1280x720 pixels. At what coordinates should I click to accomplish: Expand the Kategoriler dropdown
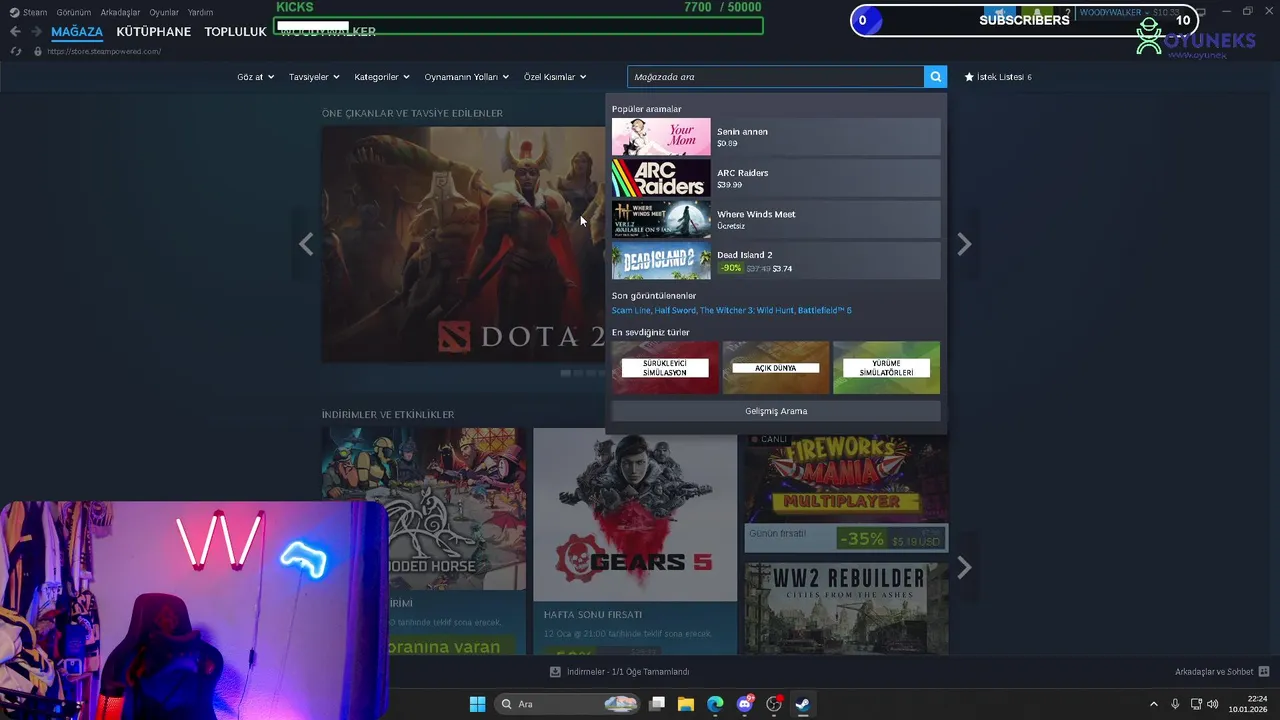click(382, 77)
